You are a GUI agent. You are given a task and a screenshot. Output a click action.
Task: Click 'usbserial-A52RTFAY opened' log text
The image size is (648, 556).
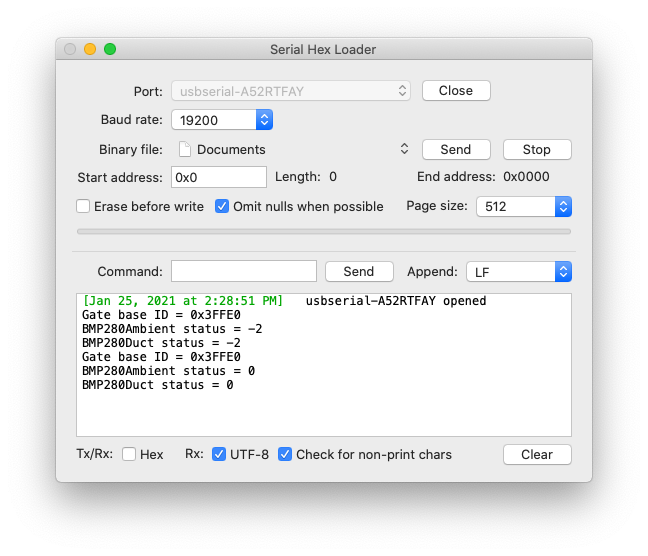(x=396, y=301)
